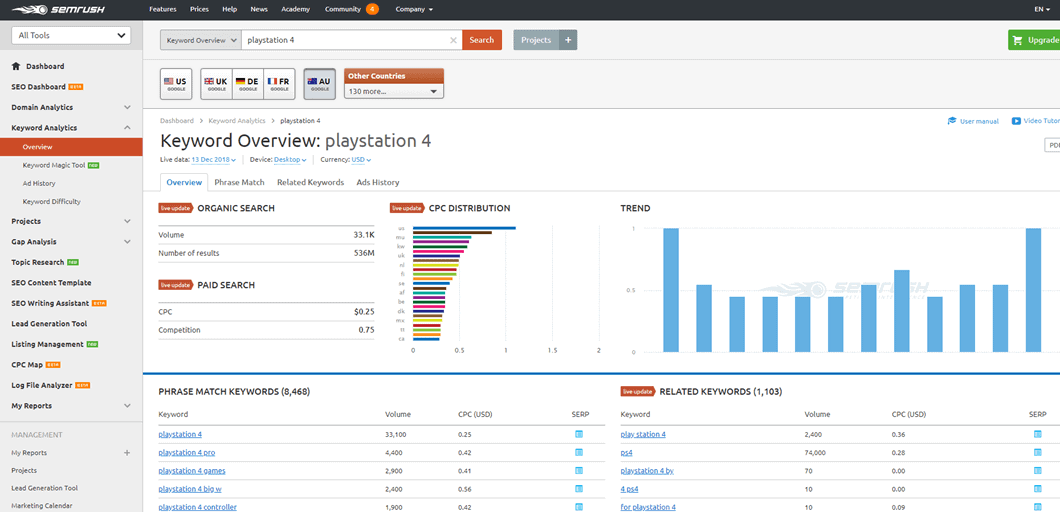Open the Video Tutorial link
This screenshot has height=512, width=1060.
coord(1036,121)
